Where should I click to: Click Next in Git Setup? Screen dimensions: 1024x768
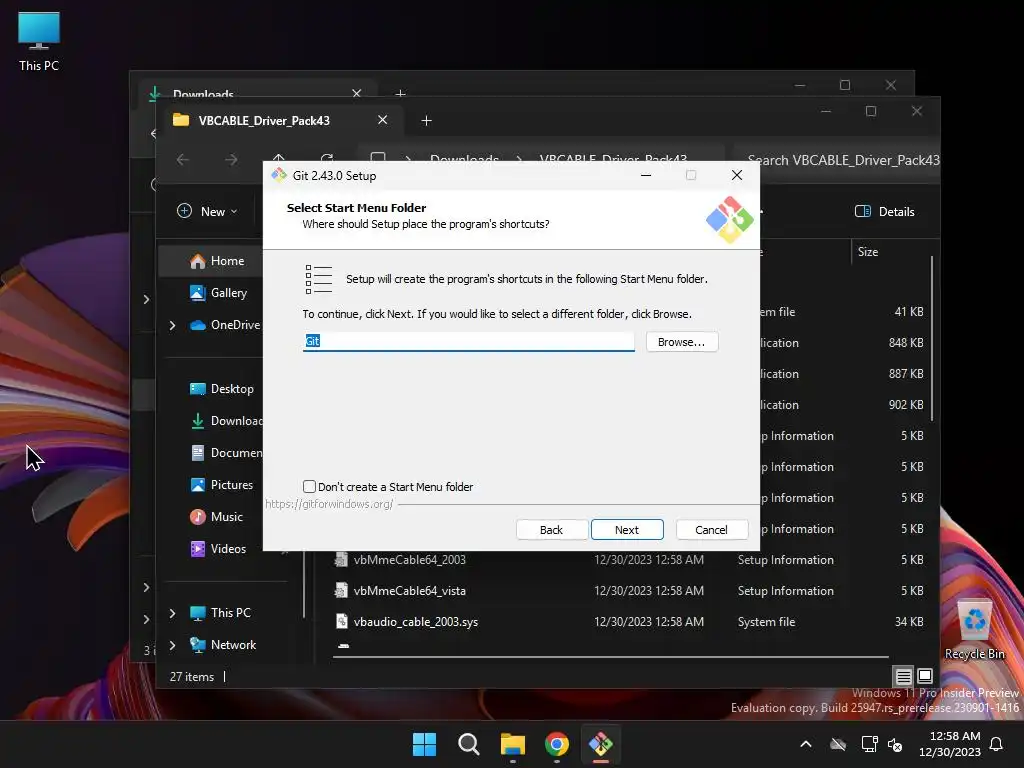coord(627,530)
